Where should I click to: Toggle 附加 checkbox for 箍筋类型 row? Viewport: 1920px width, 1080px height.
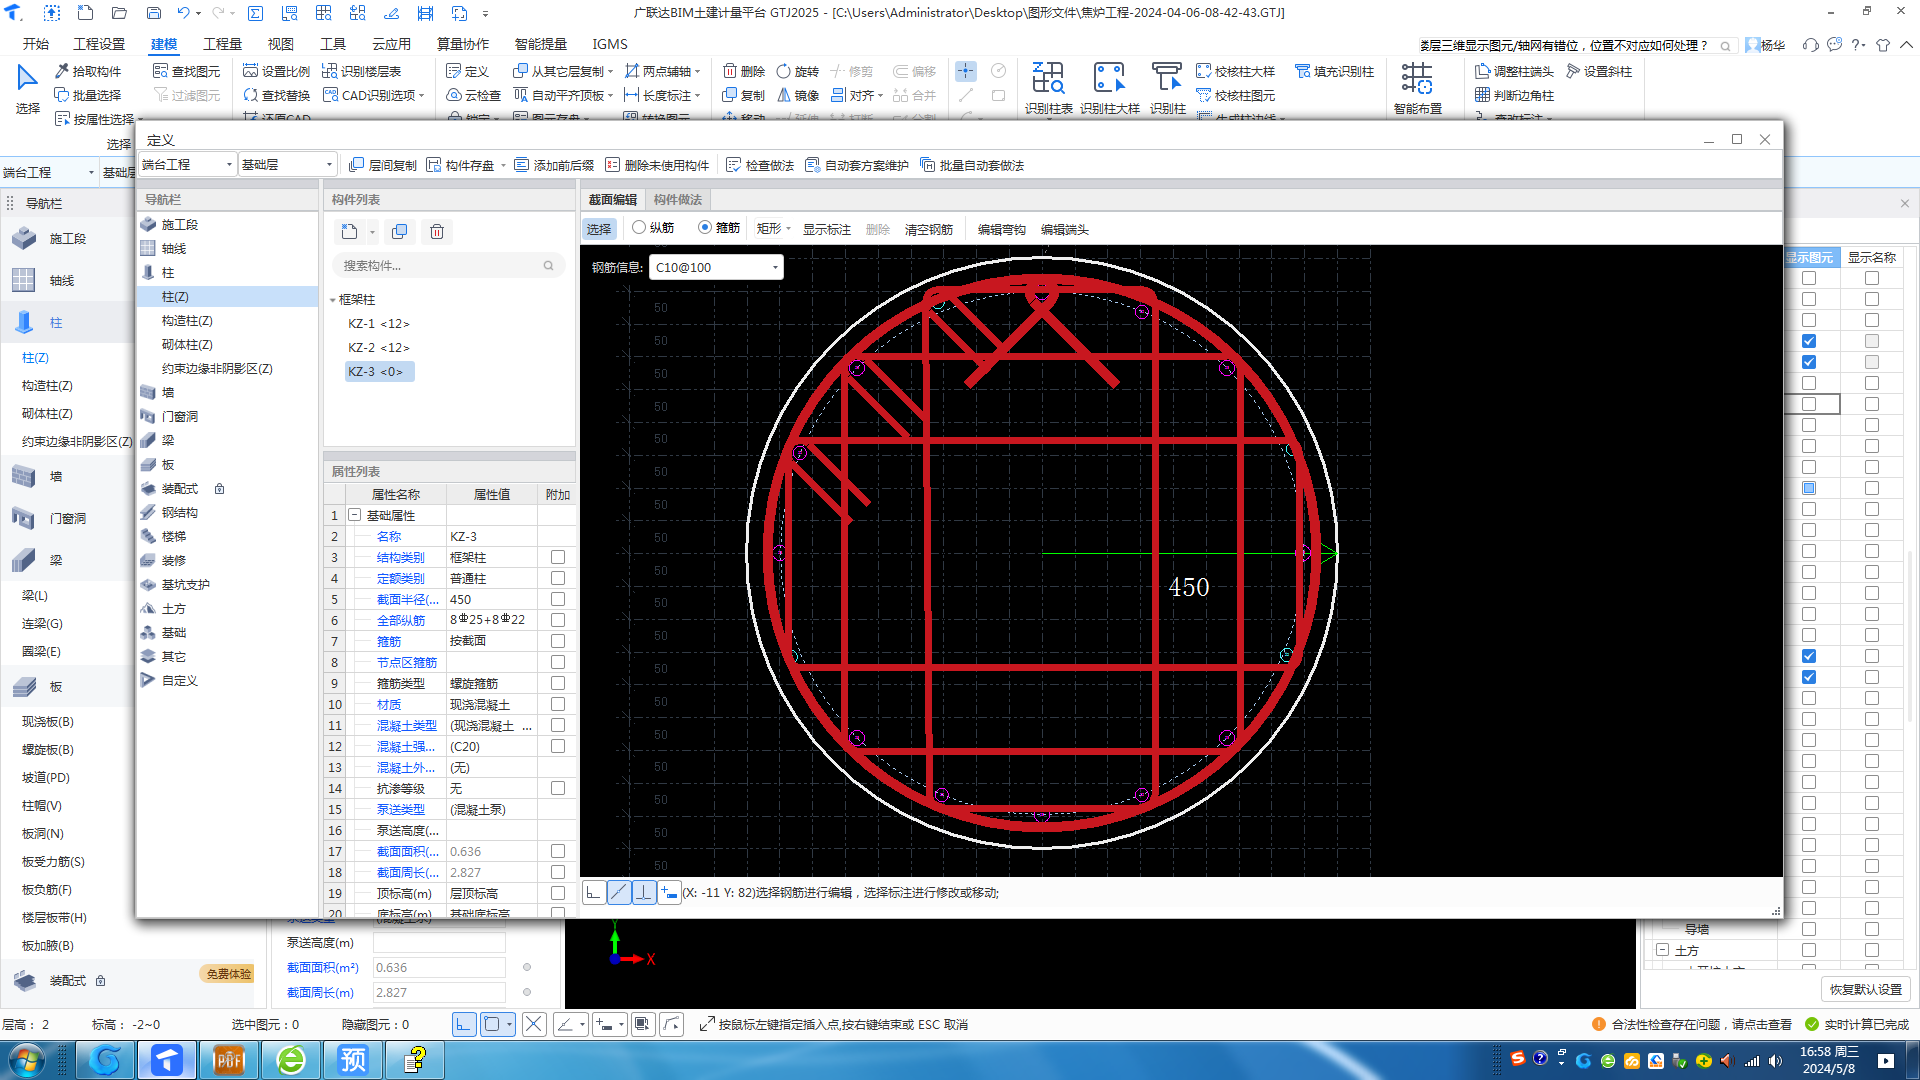point(558,683)
